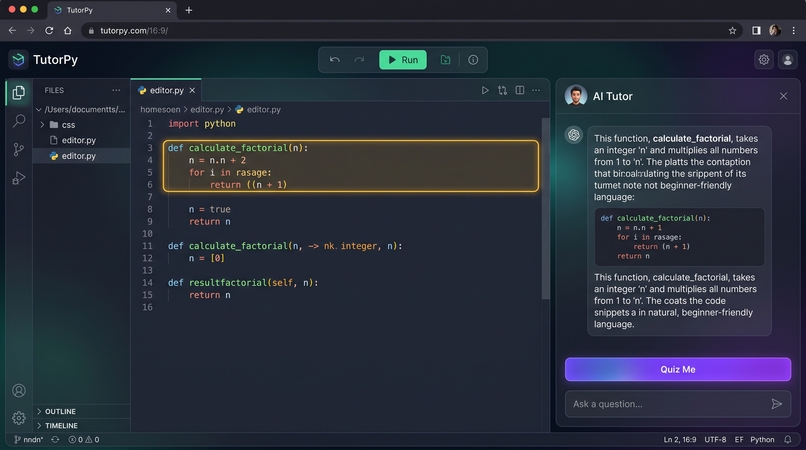The height and width of the screenshot is (450, 806).
Task: Click 'n = true' on line 8
Action: 209,209
